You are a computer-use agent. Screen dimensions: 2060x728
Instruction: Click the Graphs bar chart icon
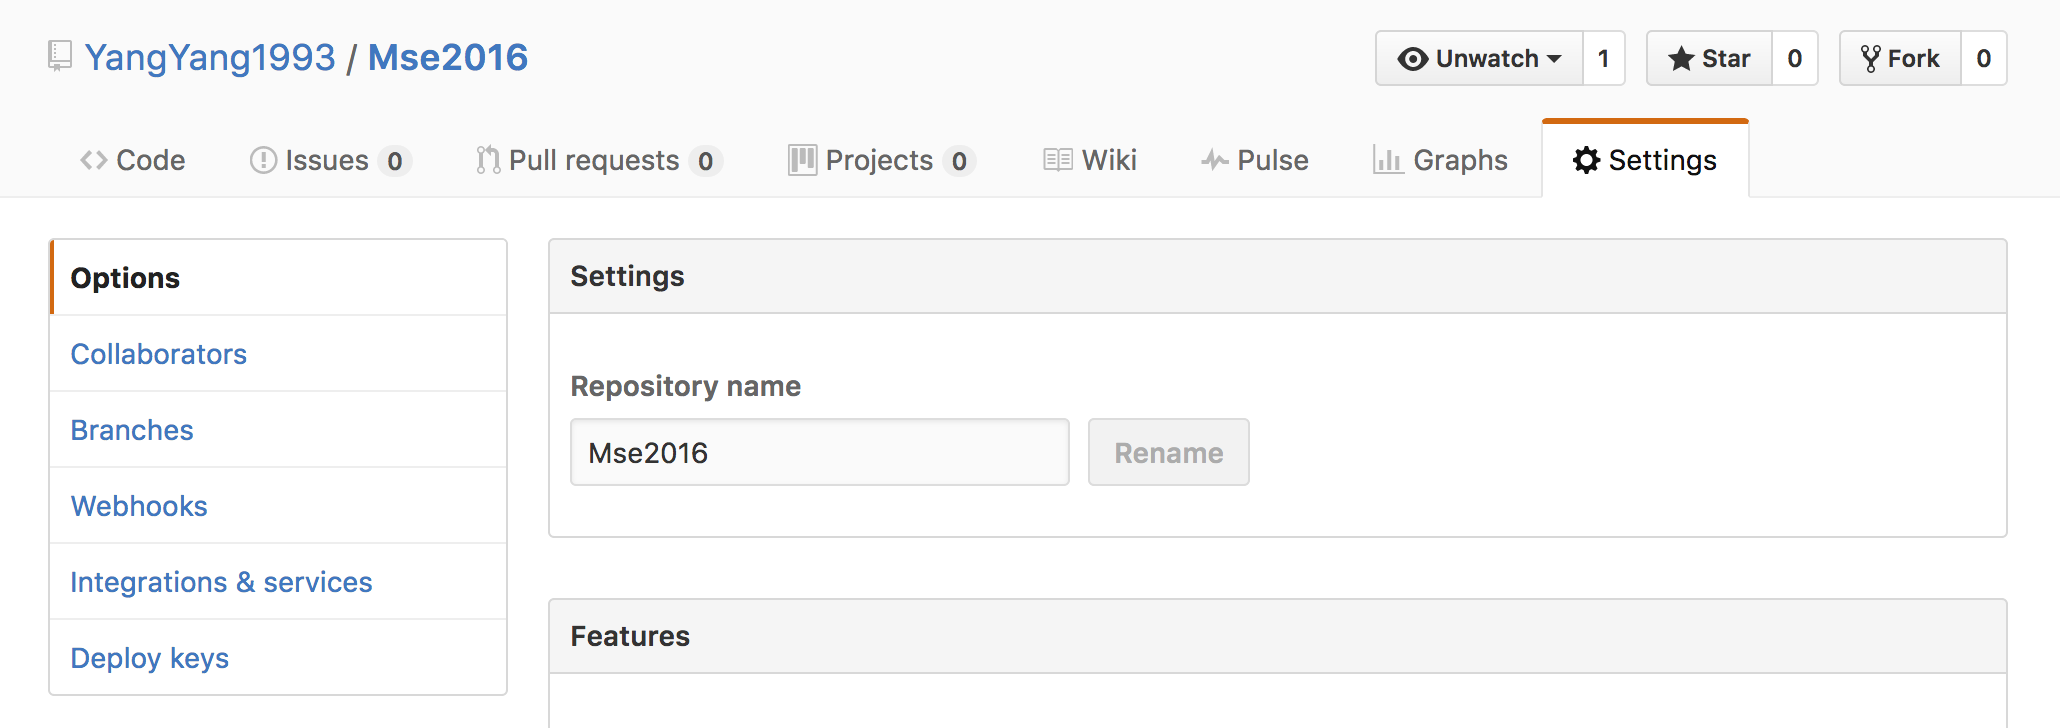[x=1388, y=160]
